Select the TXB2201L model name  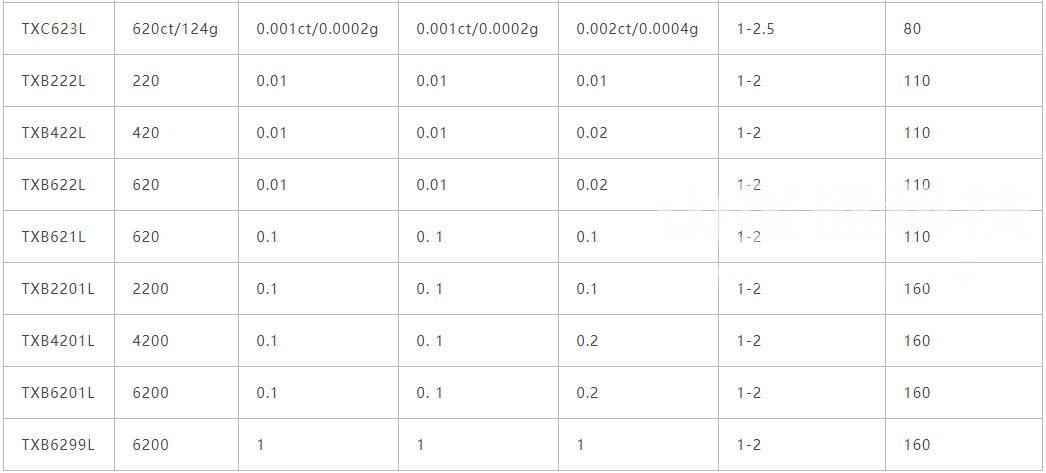point(58,289)
